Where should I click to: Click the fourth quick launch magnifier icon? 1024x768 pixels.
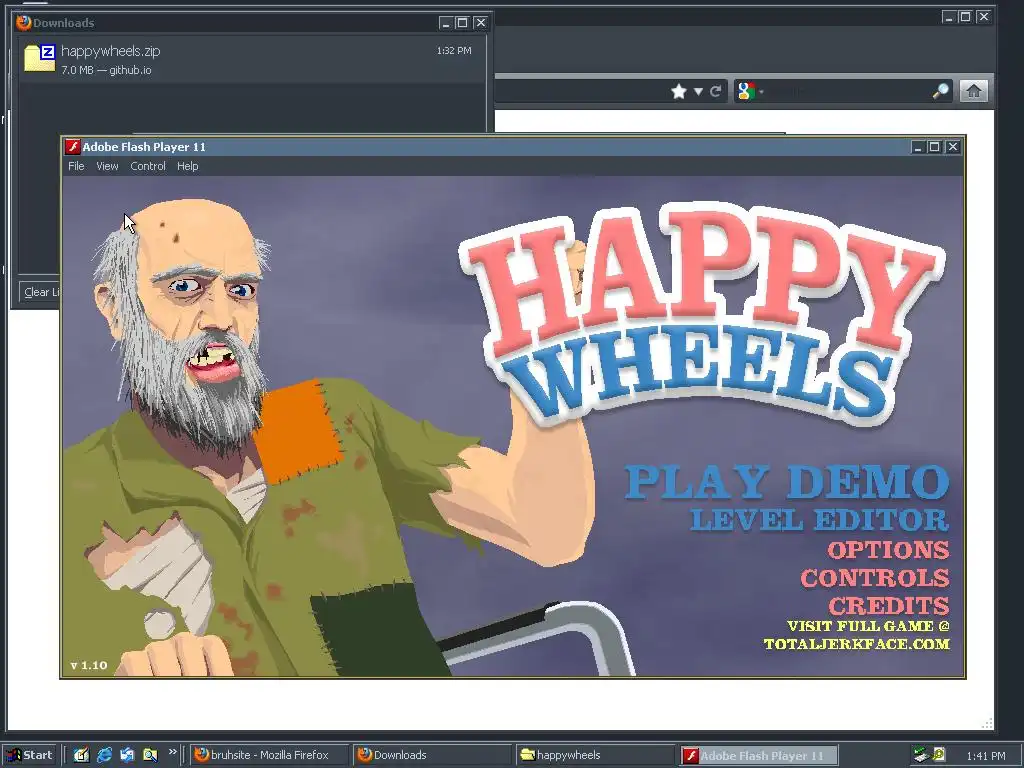click(150, 755)
